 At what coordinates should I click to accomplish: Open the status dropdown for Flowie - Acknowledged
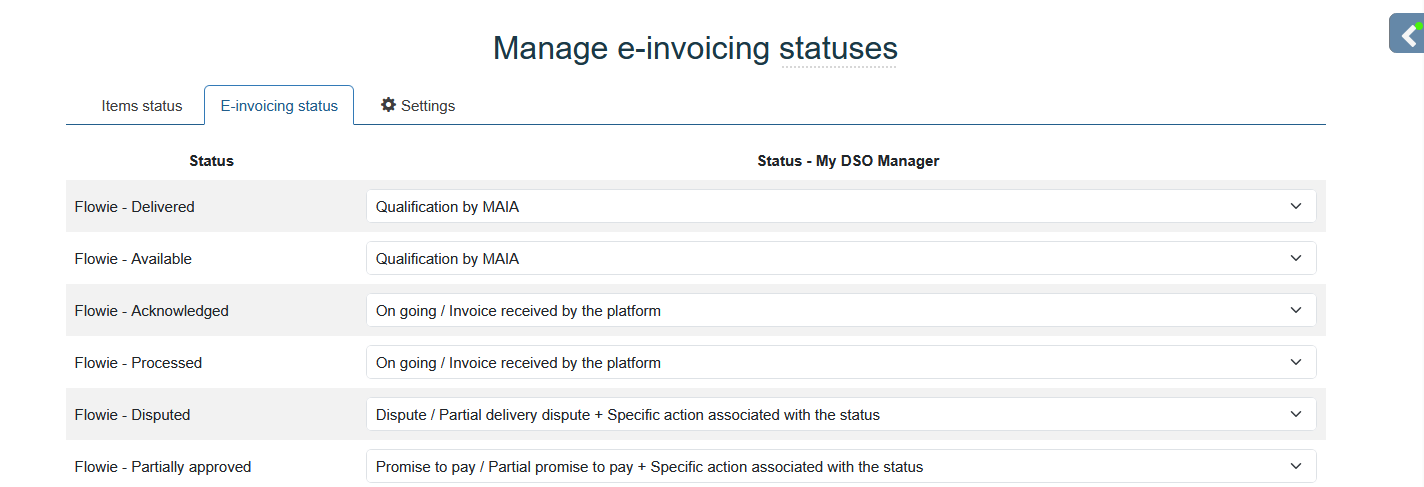click(841, 311)
